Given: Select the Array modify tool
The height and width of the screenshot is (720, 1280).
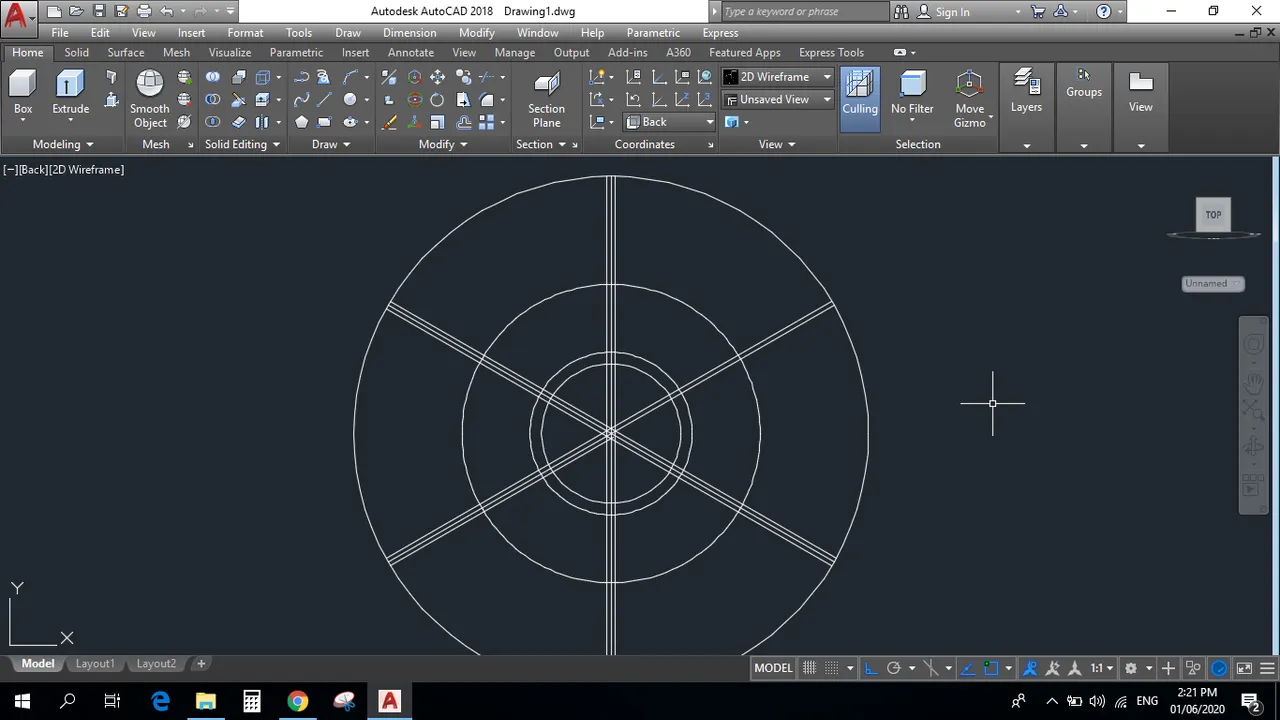Looking at the screenshot, I should [x=487, y=122].
